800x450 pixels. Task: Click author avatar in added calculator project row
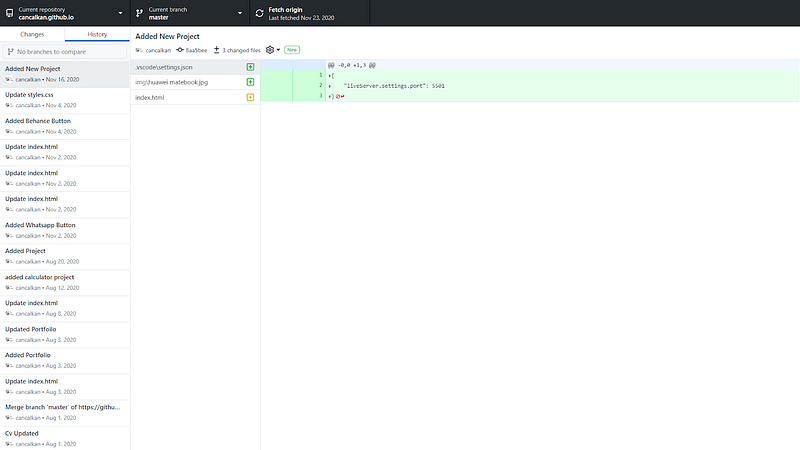click(9, 288)
